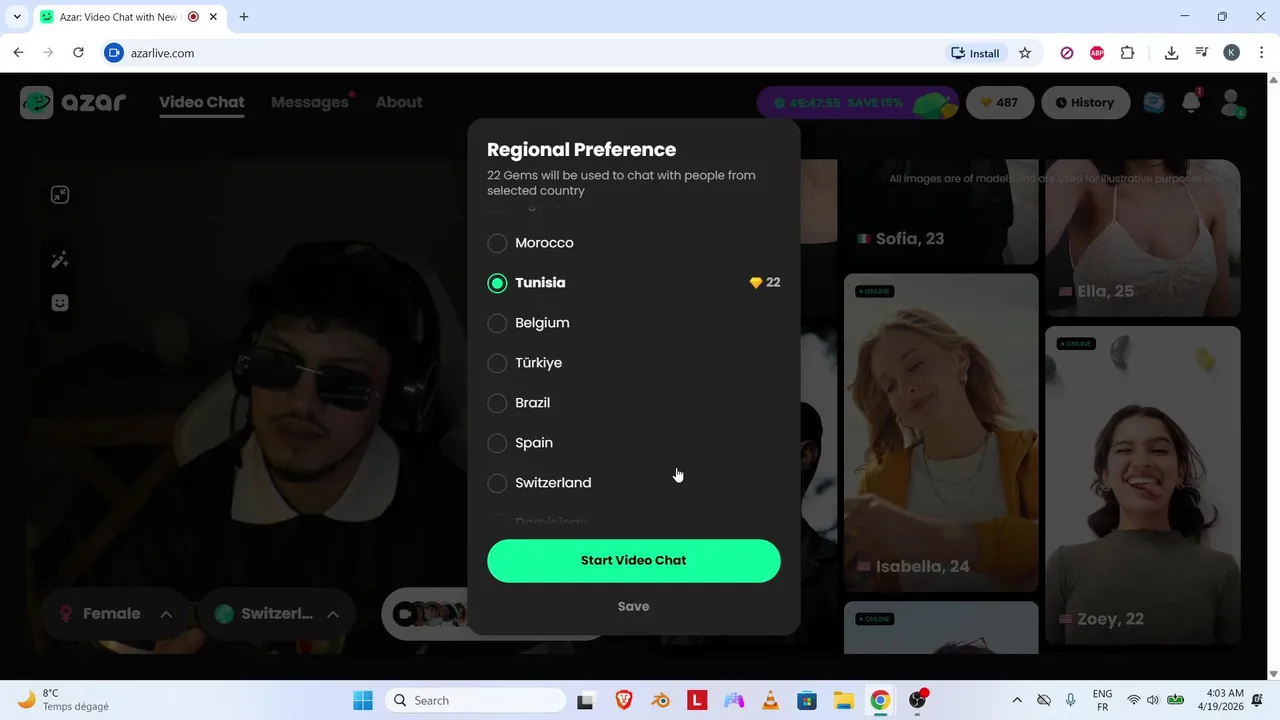1280x720 pixels.
Task: Click the Start Video Chat button
Action: click(633, 560)
